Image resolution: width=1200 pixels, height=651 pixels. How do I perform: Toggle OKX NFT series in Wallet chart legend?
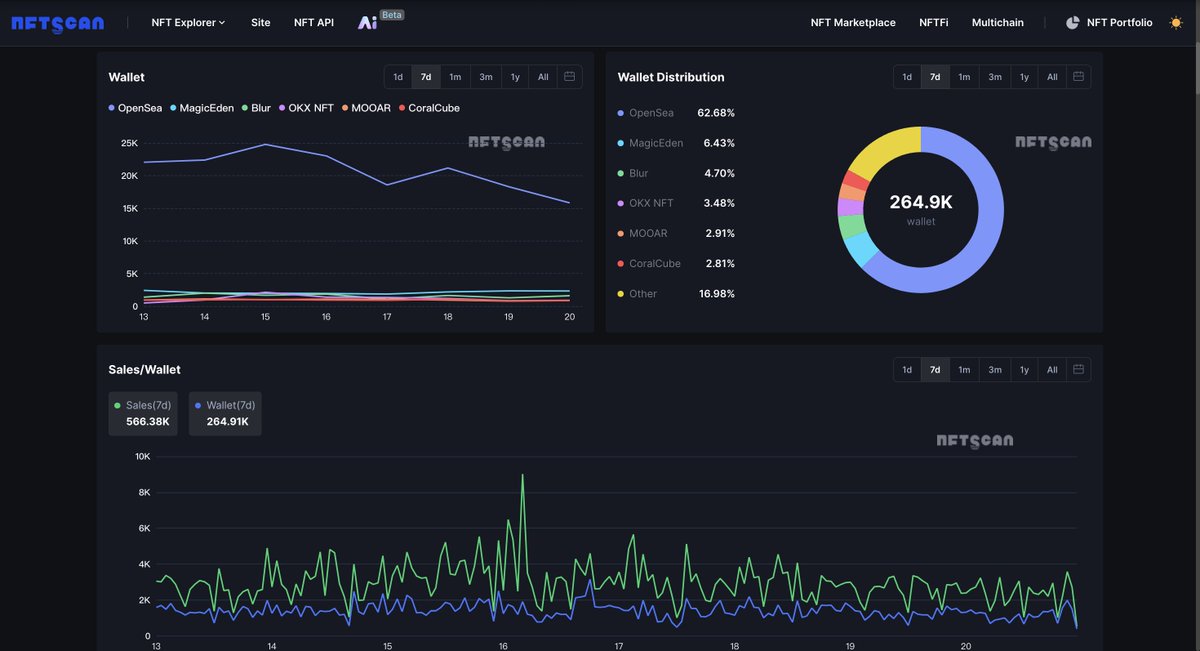306,108
